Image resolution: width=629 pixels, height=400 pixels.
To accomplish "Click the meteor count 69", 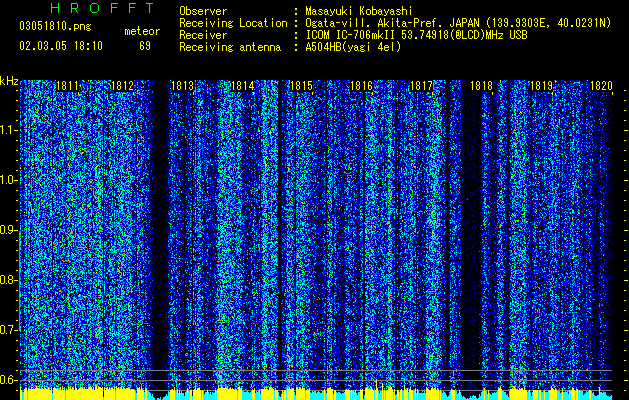I will [x=145, y=46].
